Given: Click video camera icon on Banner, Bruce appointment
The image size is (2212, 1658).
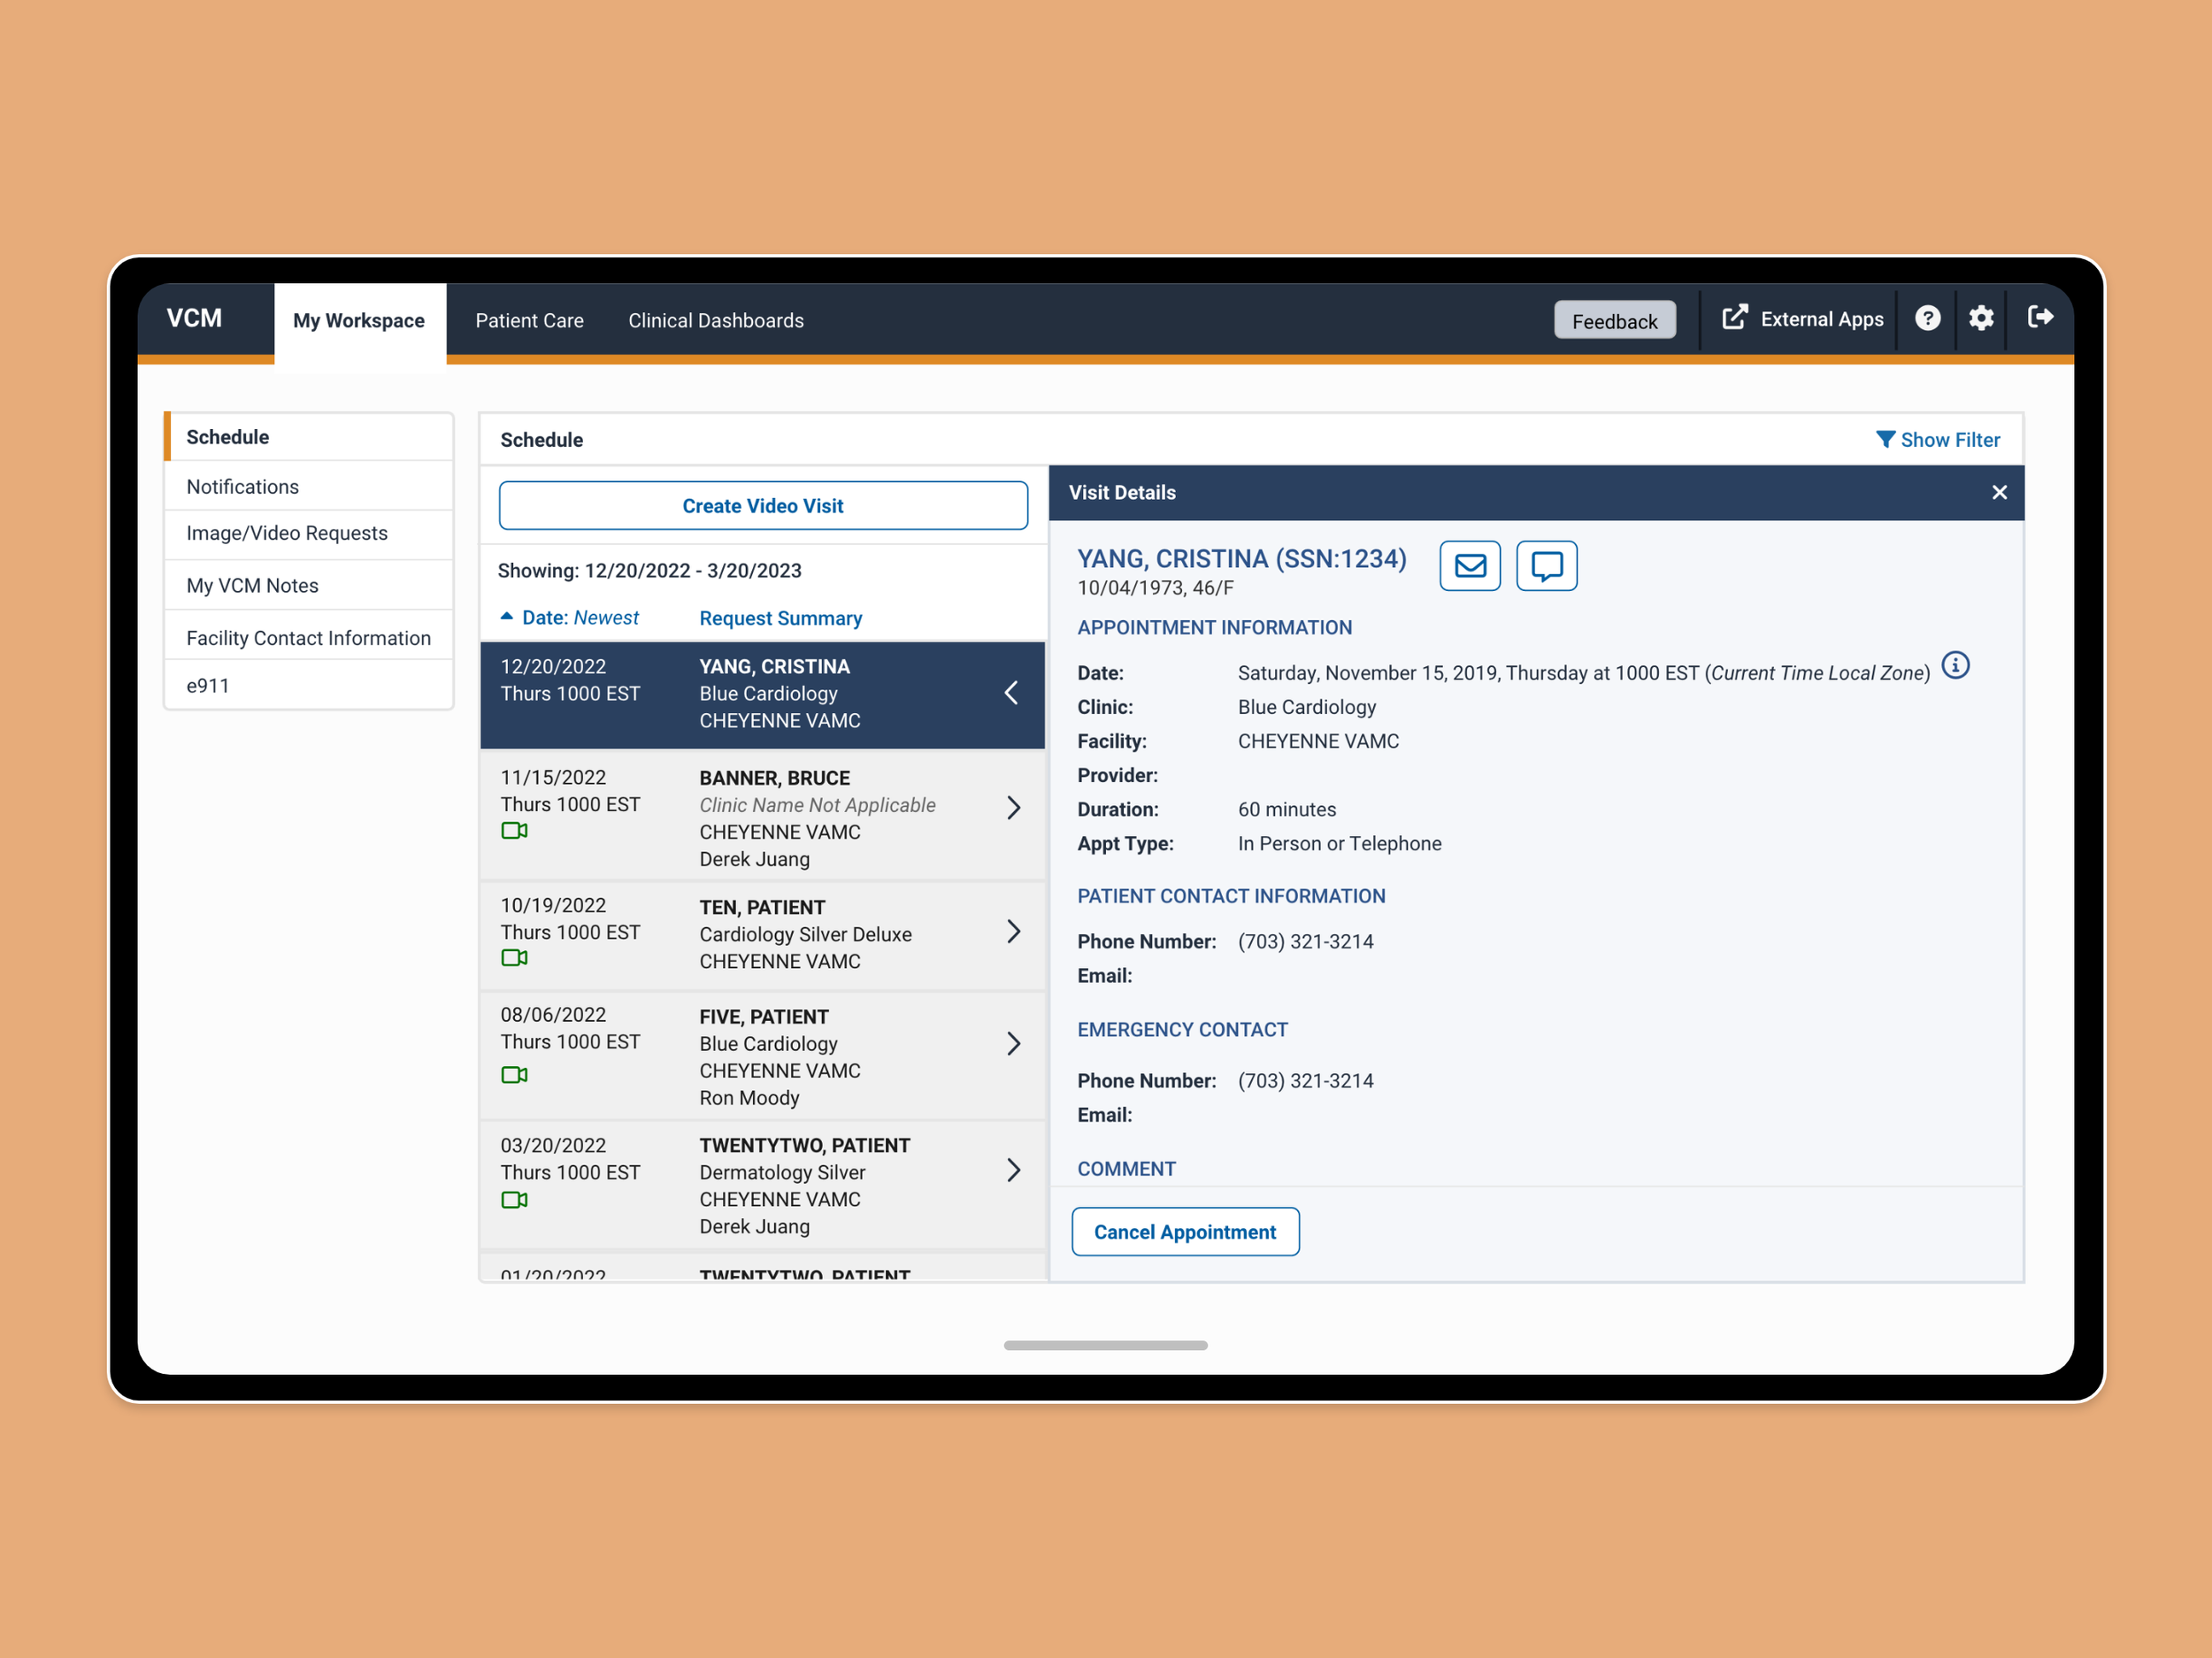Looking at the screenshot, I should [514, 831].
